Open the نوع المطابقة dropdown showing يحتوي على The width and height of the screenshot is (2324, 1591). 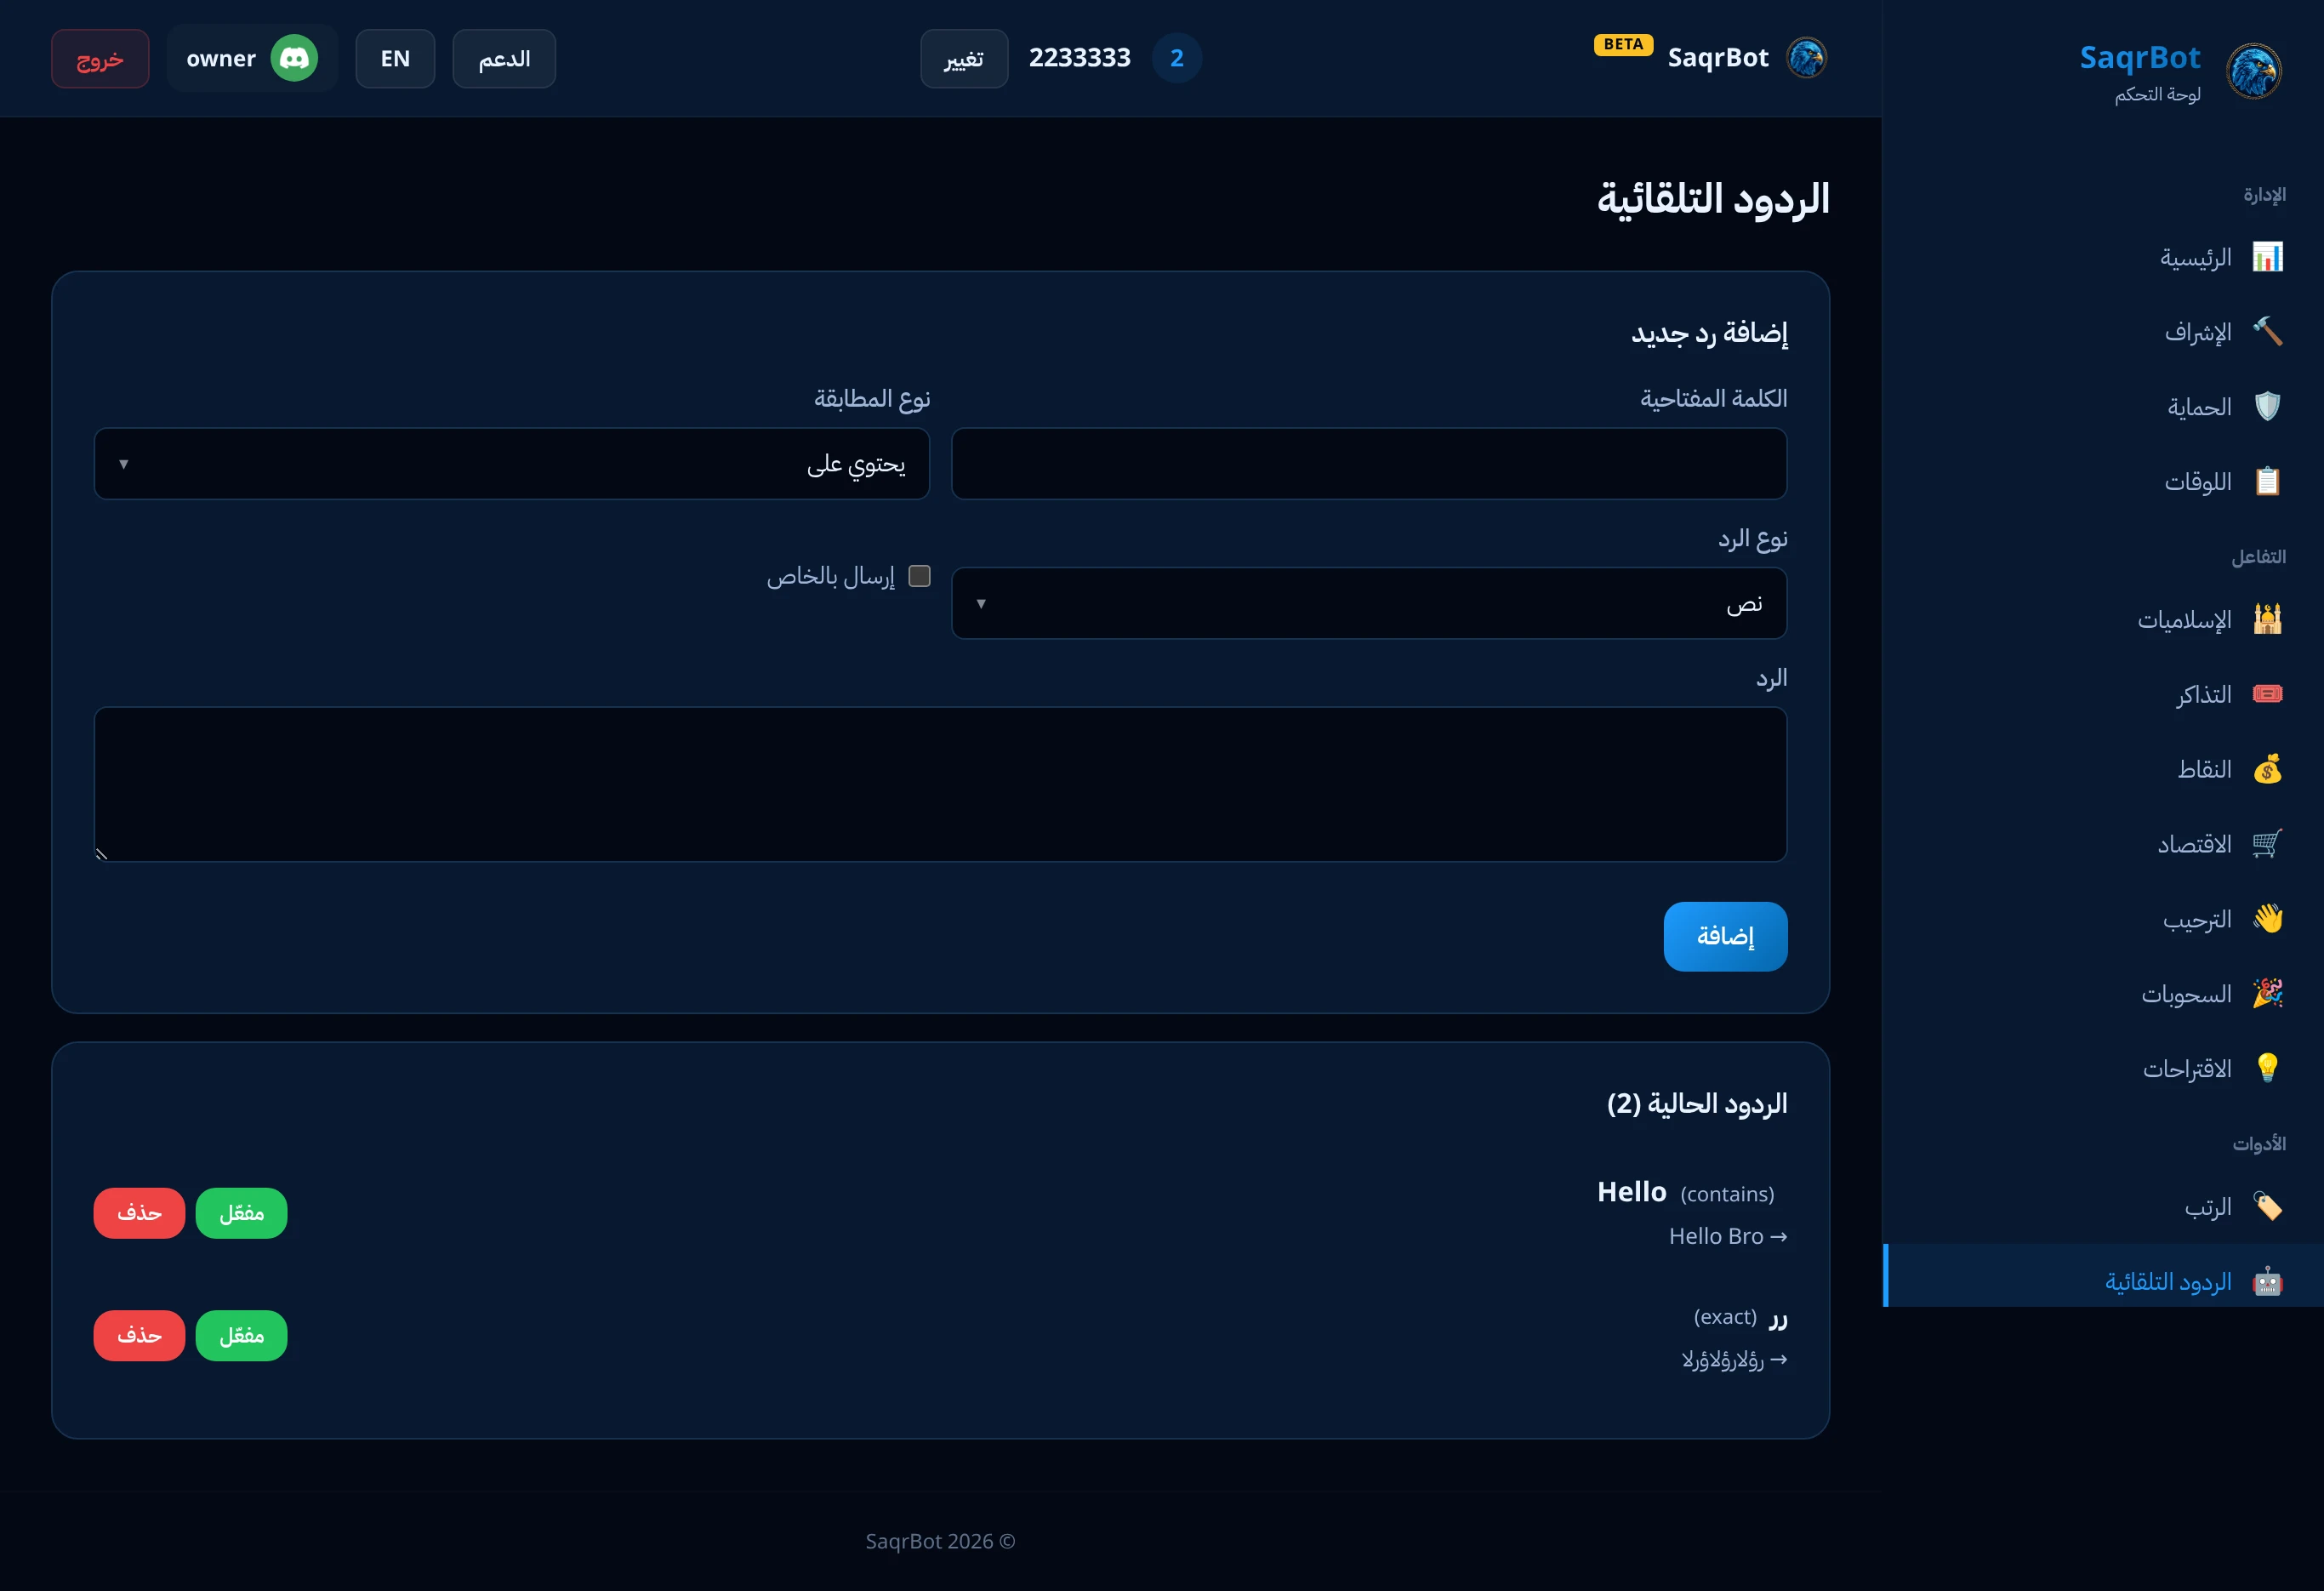tap(512, 464)
